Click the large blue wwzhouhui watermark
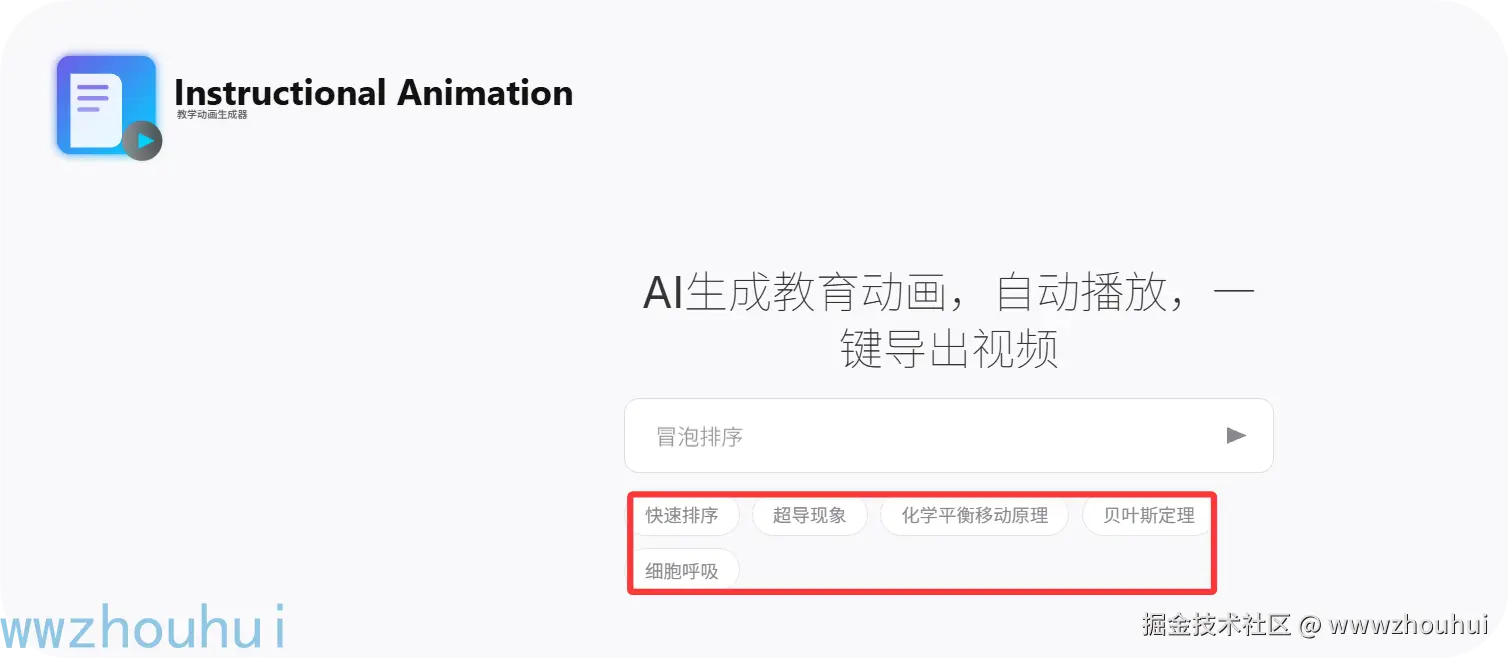Screen dimensions: 1508x658 click(x=145, y=627)
